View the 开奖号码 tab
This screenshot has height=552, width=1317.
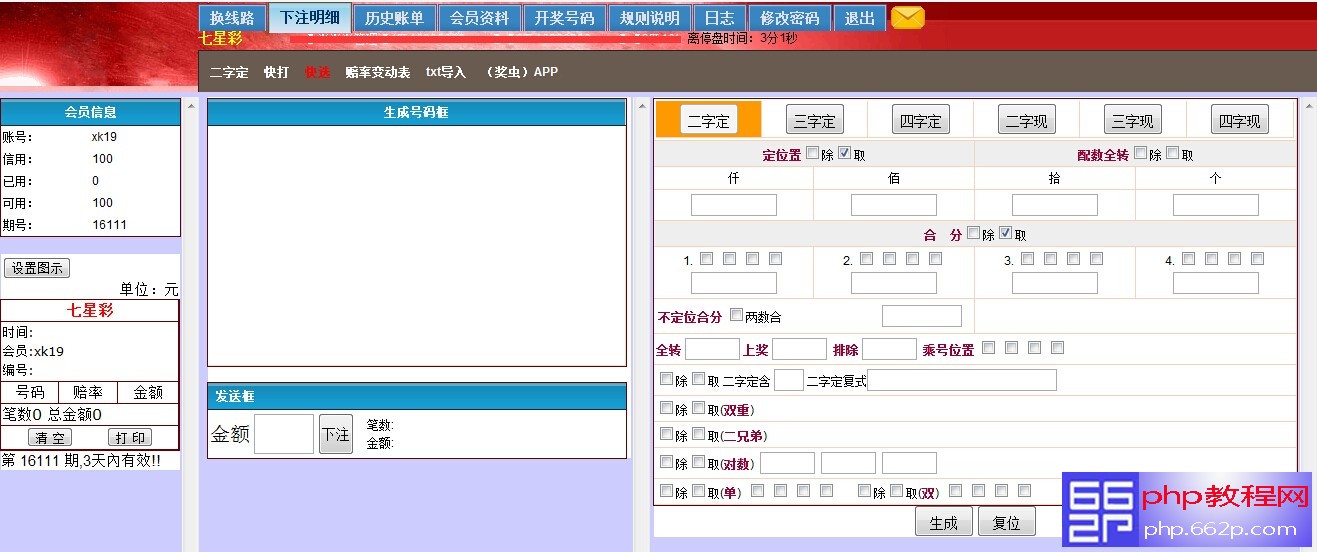564,18
